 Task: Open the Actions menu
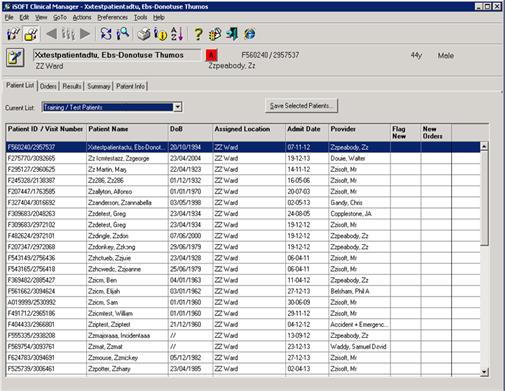point(82,17)
